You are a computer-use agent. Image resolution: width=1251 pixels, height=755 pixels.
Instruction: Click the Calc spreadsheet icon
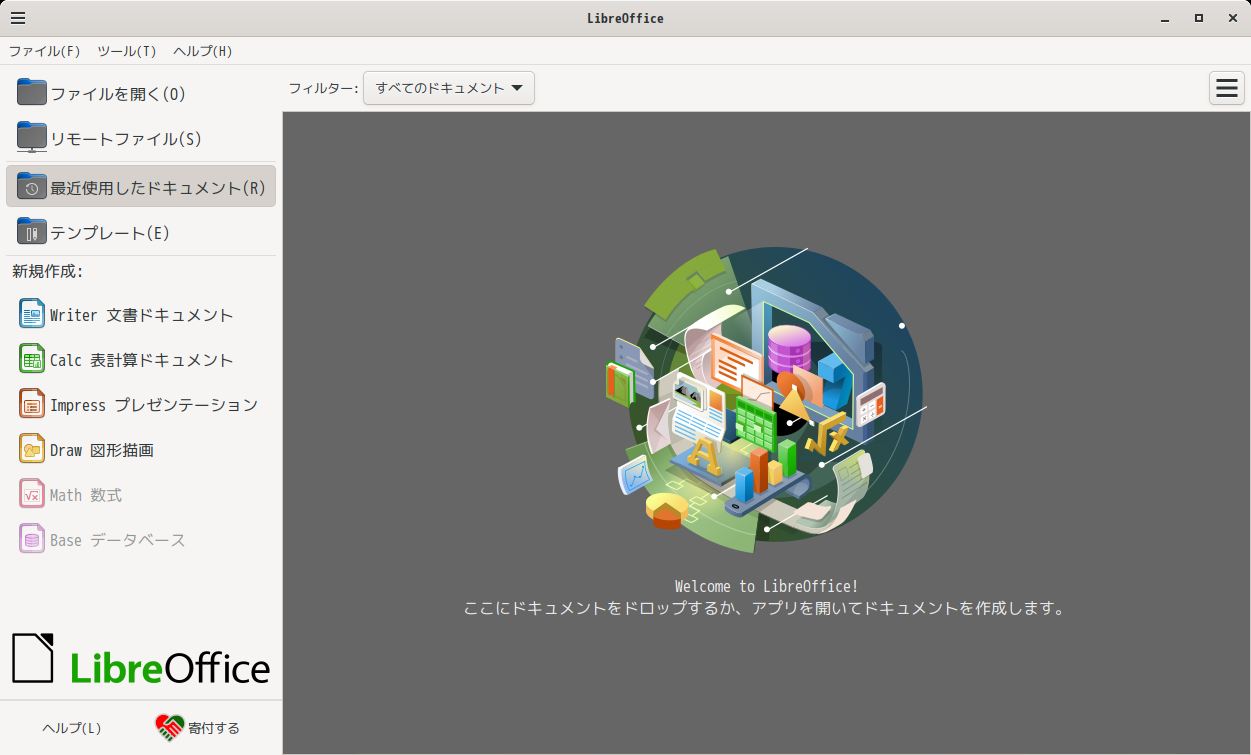pos(32,359)
